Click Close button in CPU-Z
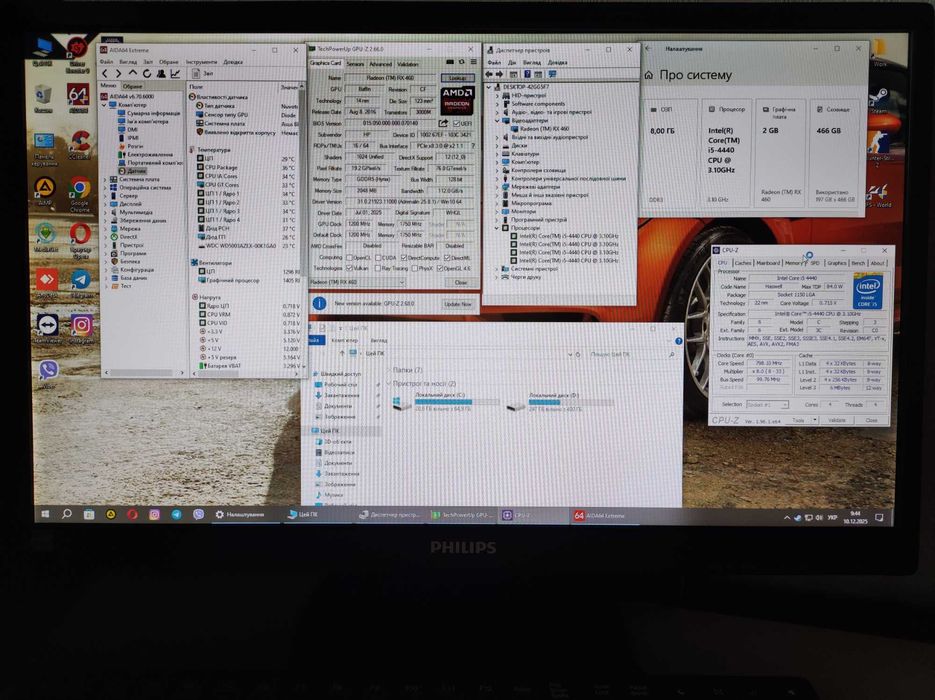935x700 pixels. (x=871, y=420)
